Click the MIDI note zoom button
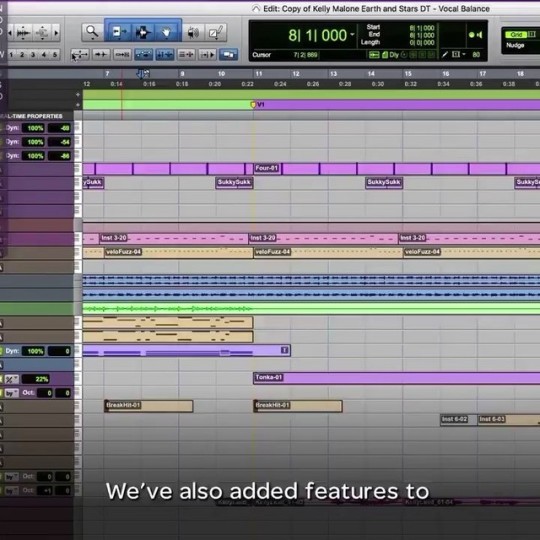 point(42,33)
